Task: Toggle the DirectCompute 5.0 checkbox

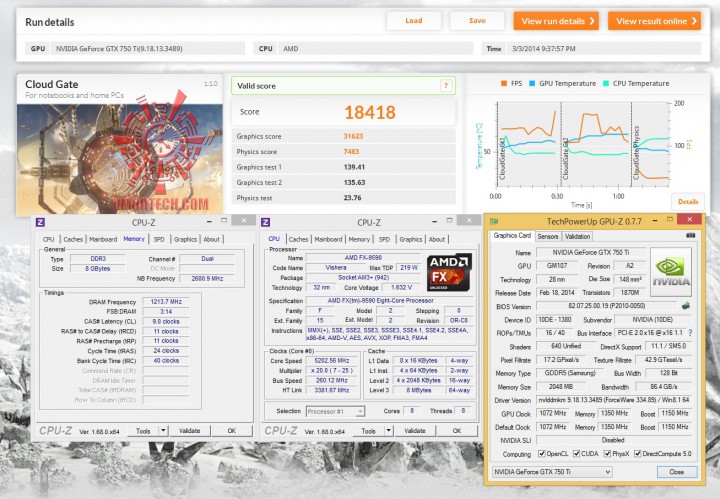Action: coord(637,454)
